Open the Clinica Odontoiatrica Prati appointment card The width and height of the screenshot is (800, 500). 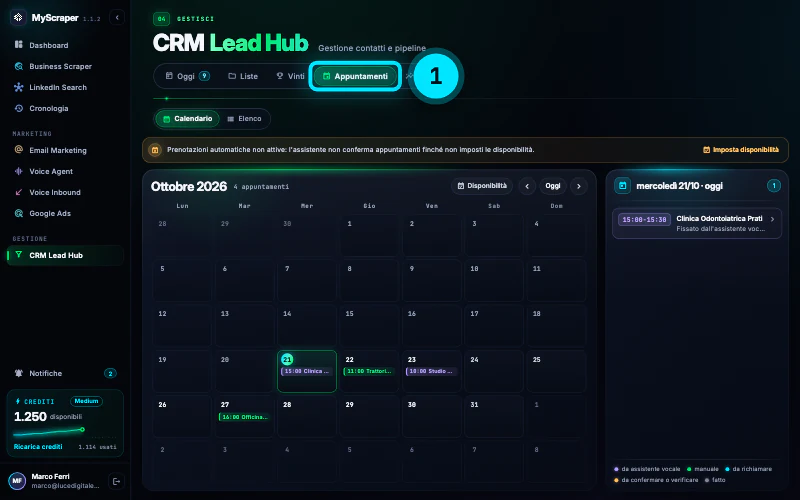697,223
